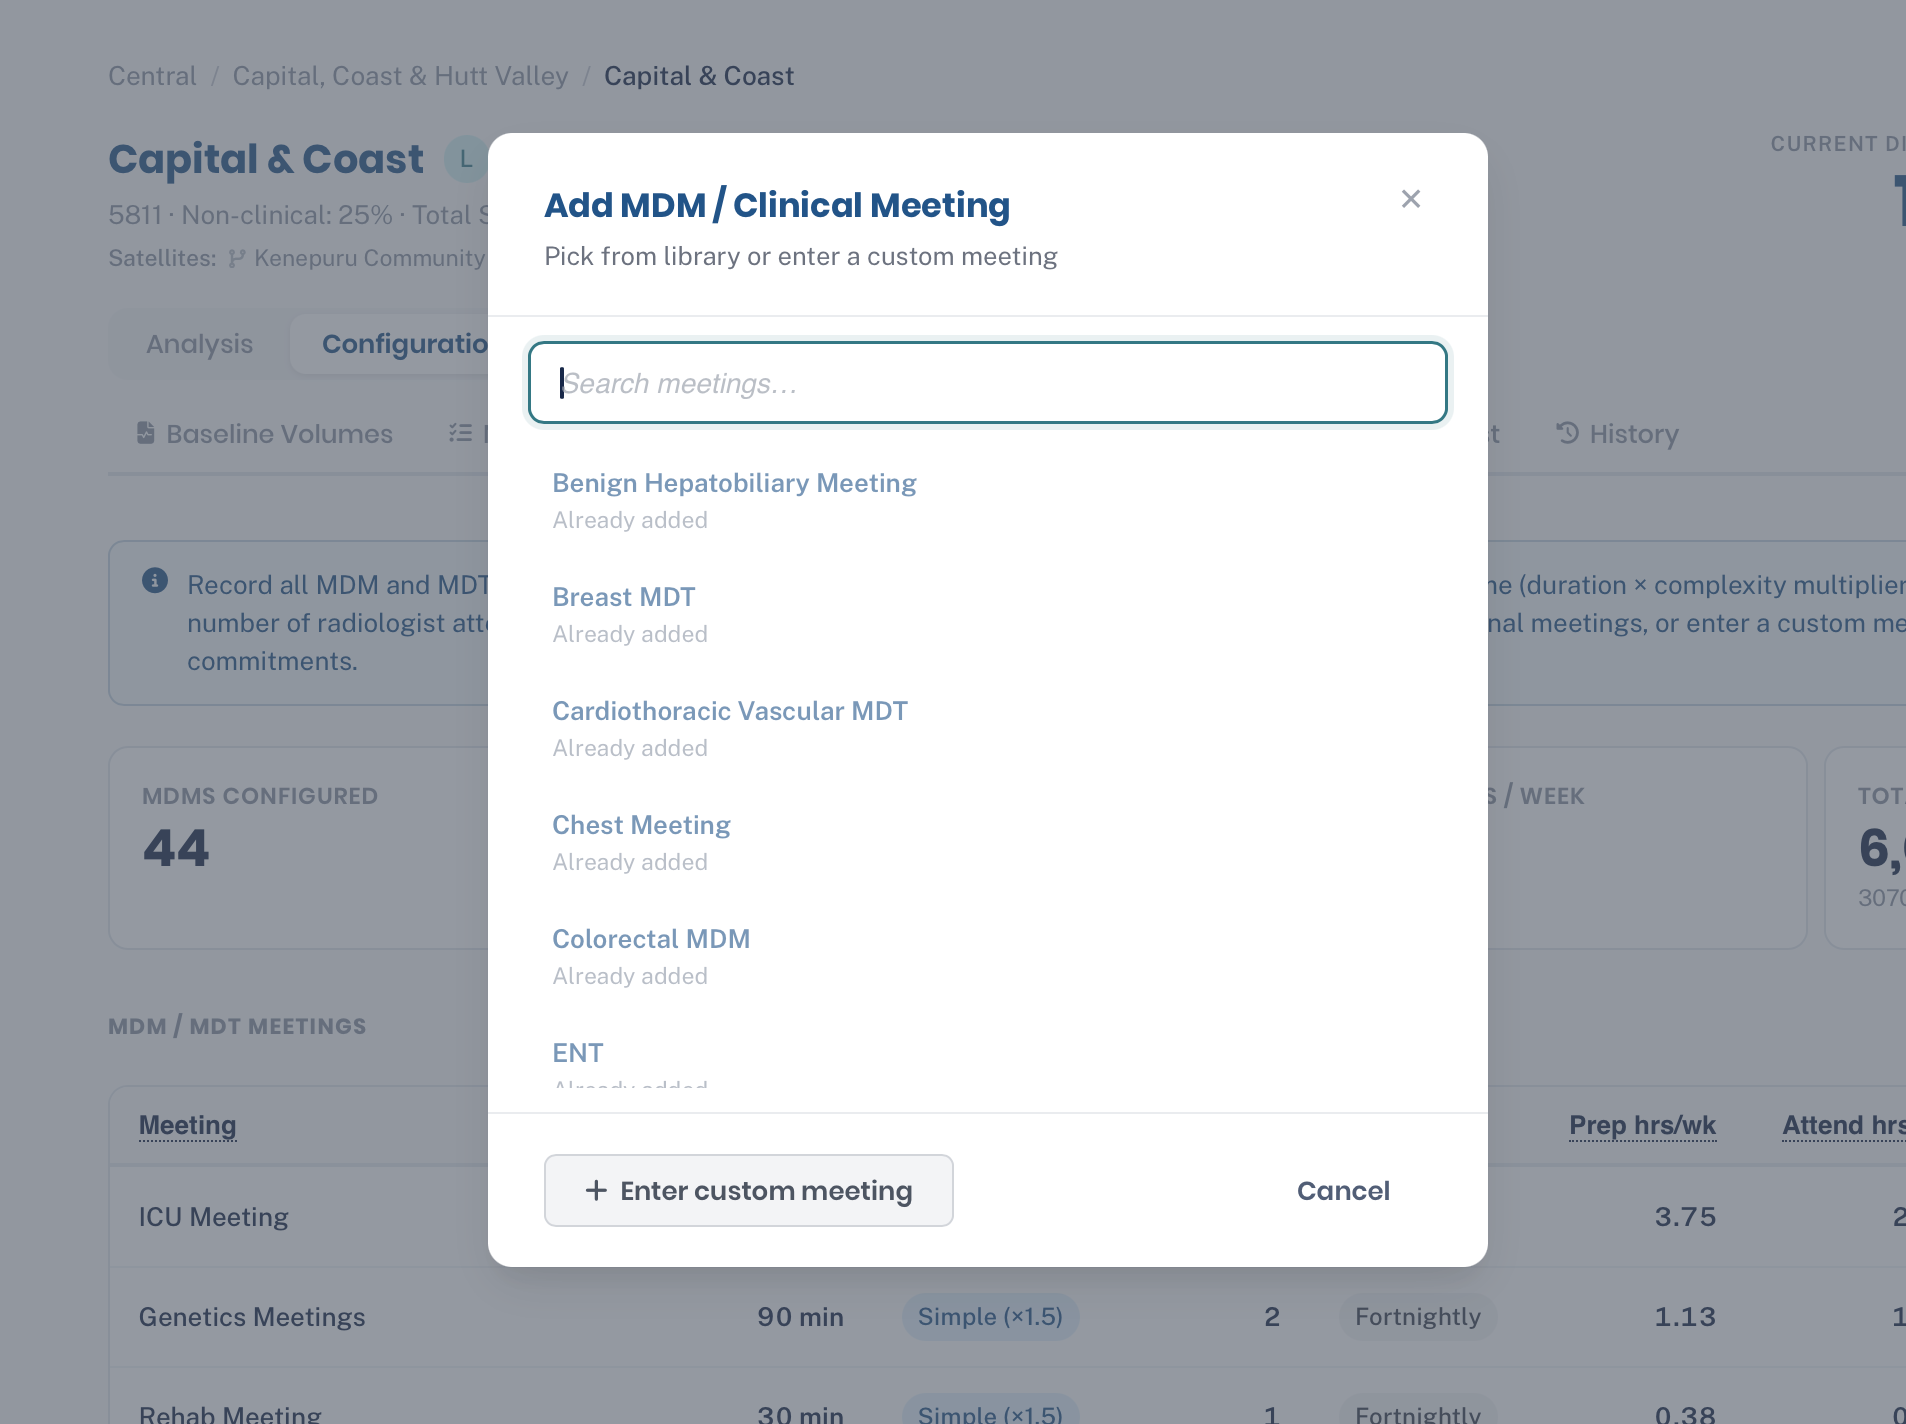Click the Search meetings input field
Screen dimensions: 1906x1424
click(988, 383)
